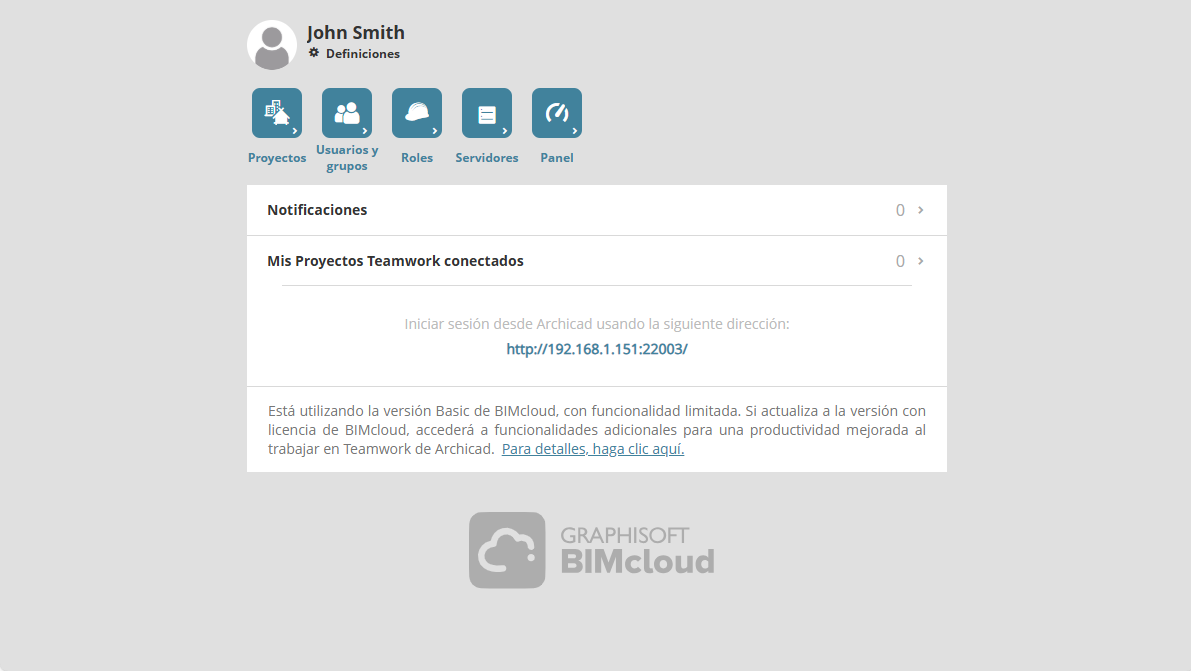Screen dimensions: 1191x671
Task: Click the http://192.168.1.151:22003/ address link
Action: [x=597, y=349]
